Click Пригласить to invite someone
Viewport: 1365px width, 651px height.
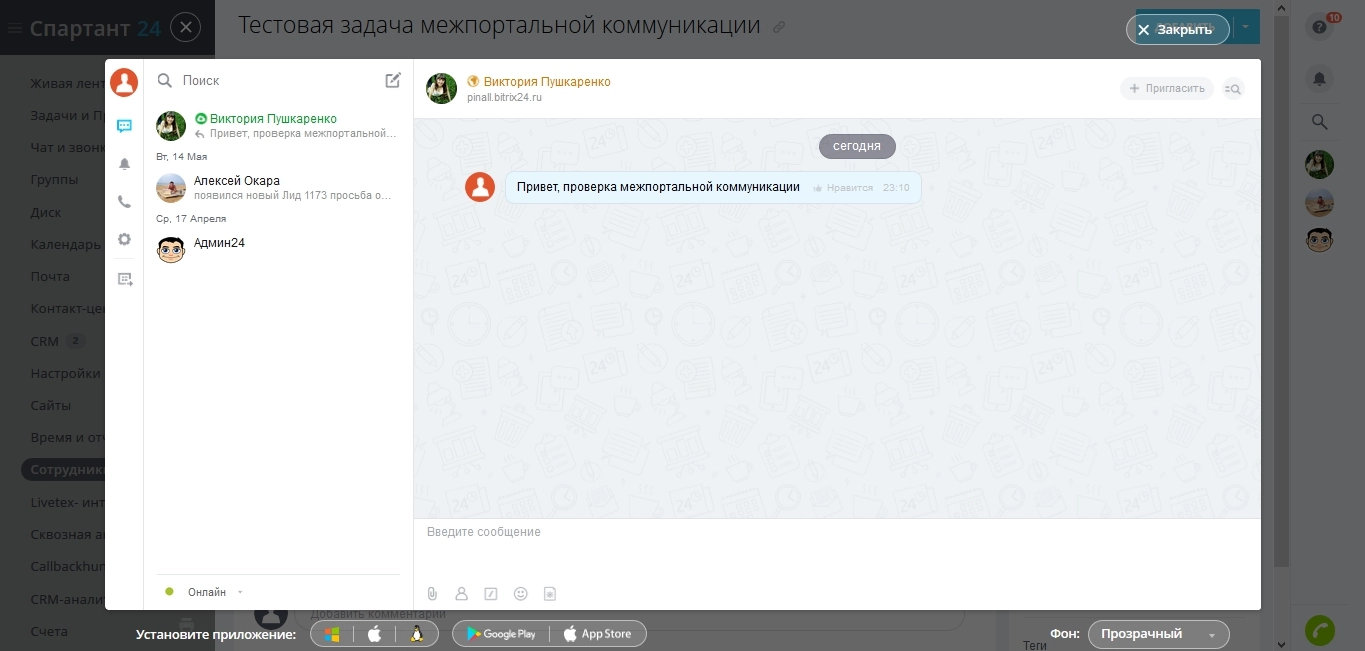click(1166, 88)
